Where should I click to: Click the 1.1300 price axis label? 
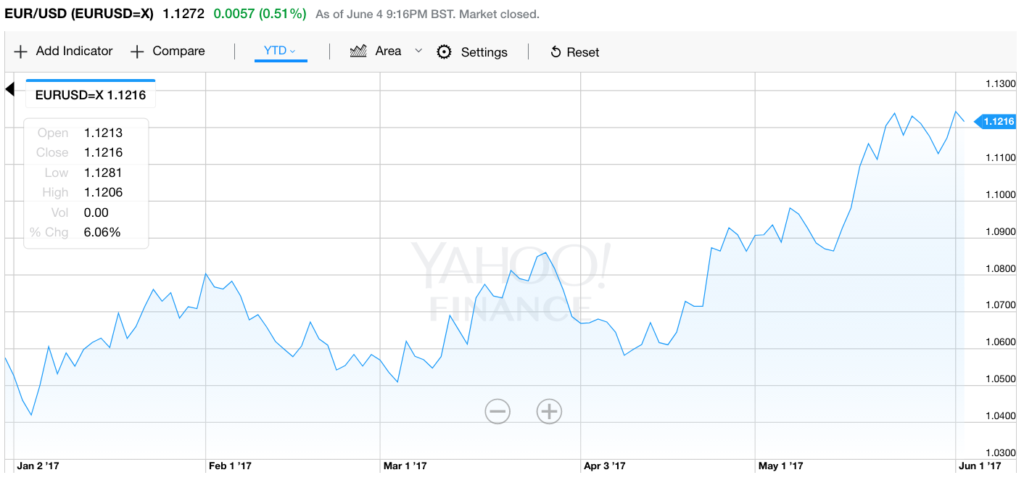point(999,84)
